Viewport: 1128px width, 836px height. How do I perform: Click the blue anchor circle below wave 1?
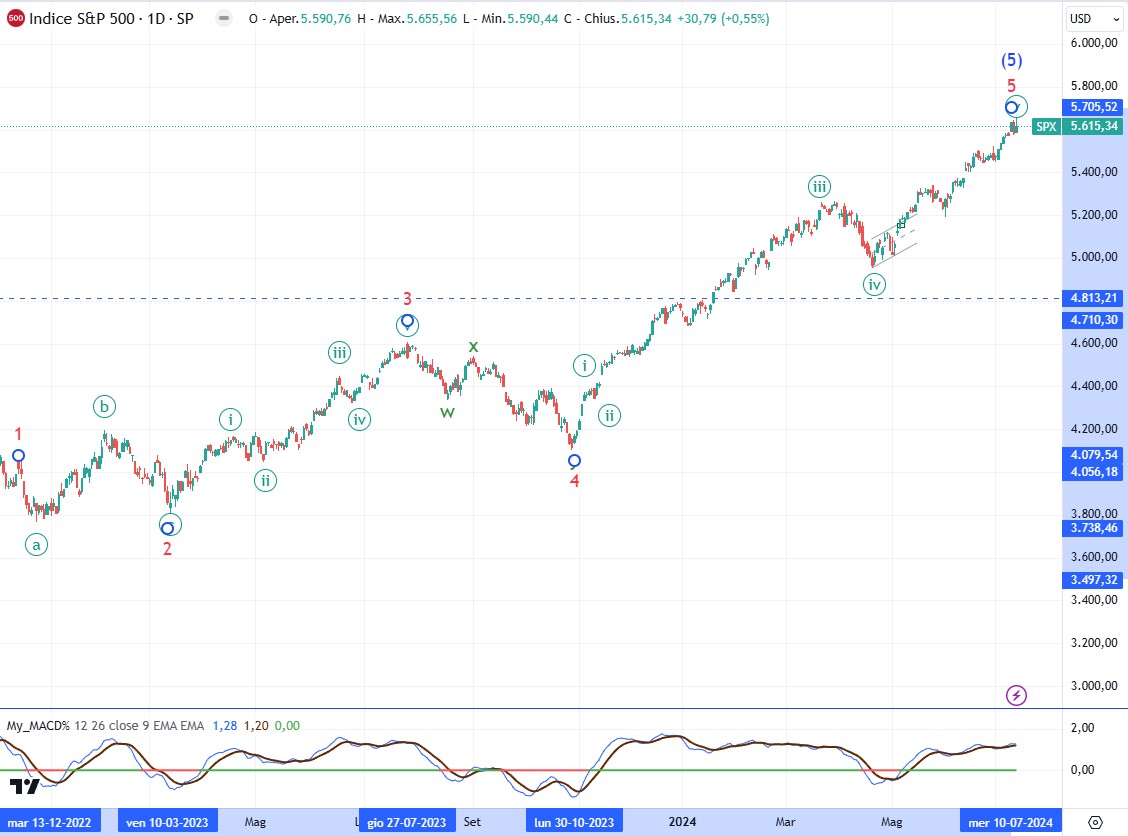(19, 455)
